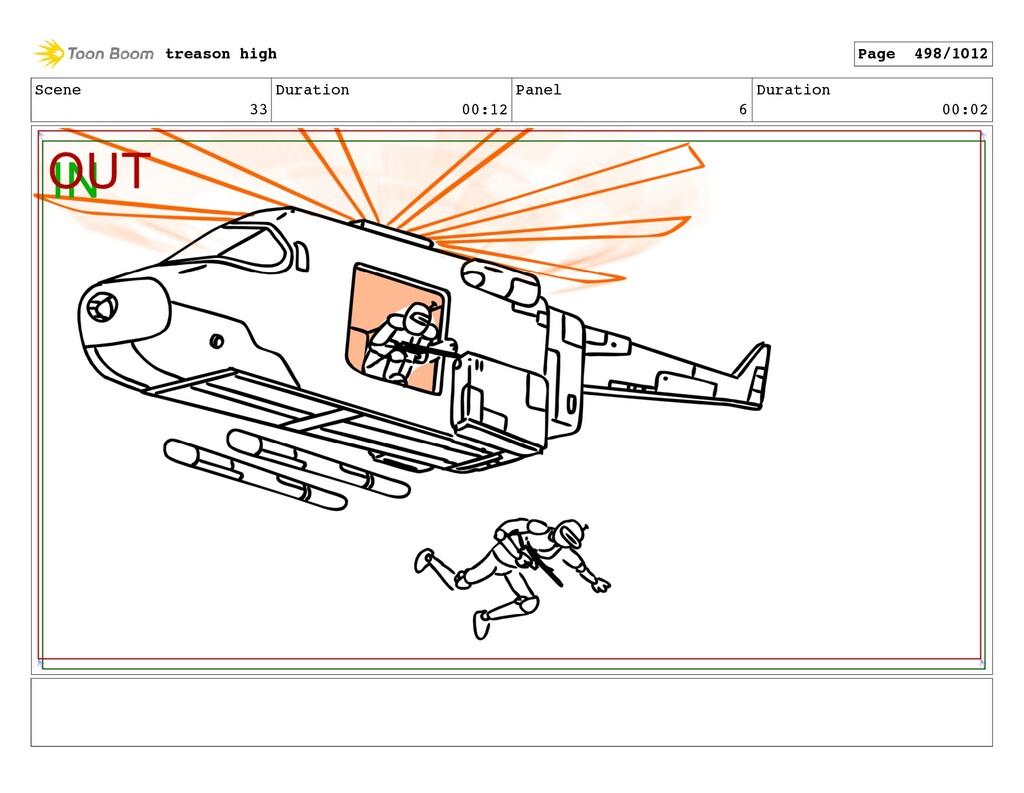Click the Toon Boom logo
Viewport: 1024px width, 793px height.
94,54
